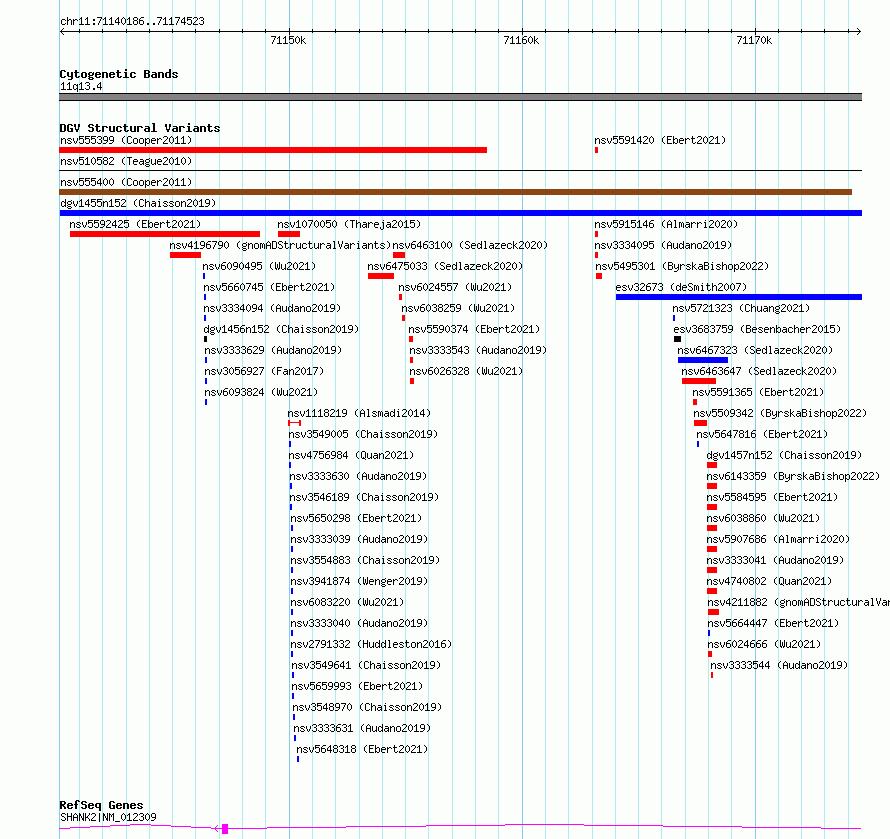Open nsv5659993 (Ebert2021) entry
Image resolution: width=890 pixels, height=839 pixels.
click(x=358, y=686)
